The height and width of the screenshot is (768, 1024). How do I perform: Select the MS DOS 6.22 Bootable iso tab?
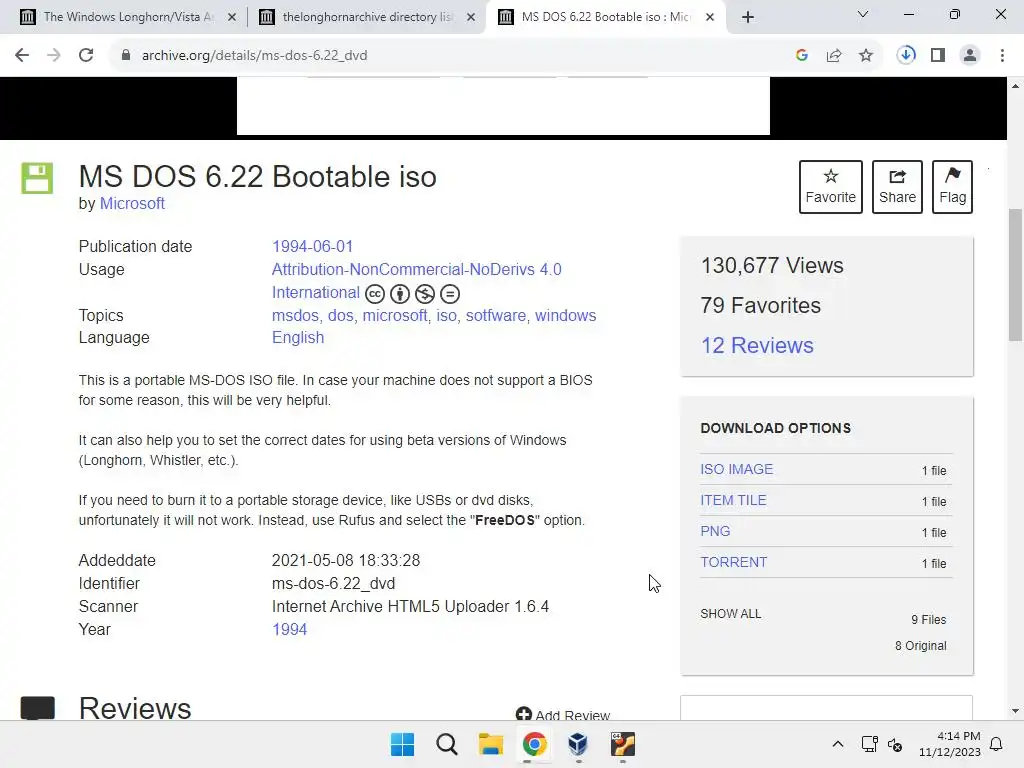[605, 17]
